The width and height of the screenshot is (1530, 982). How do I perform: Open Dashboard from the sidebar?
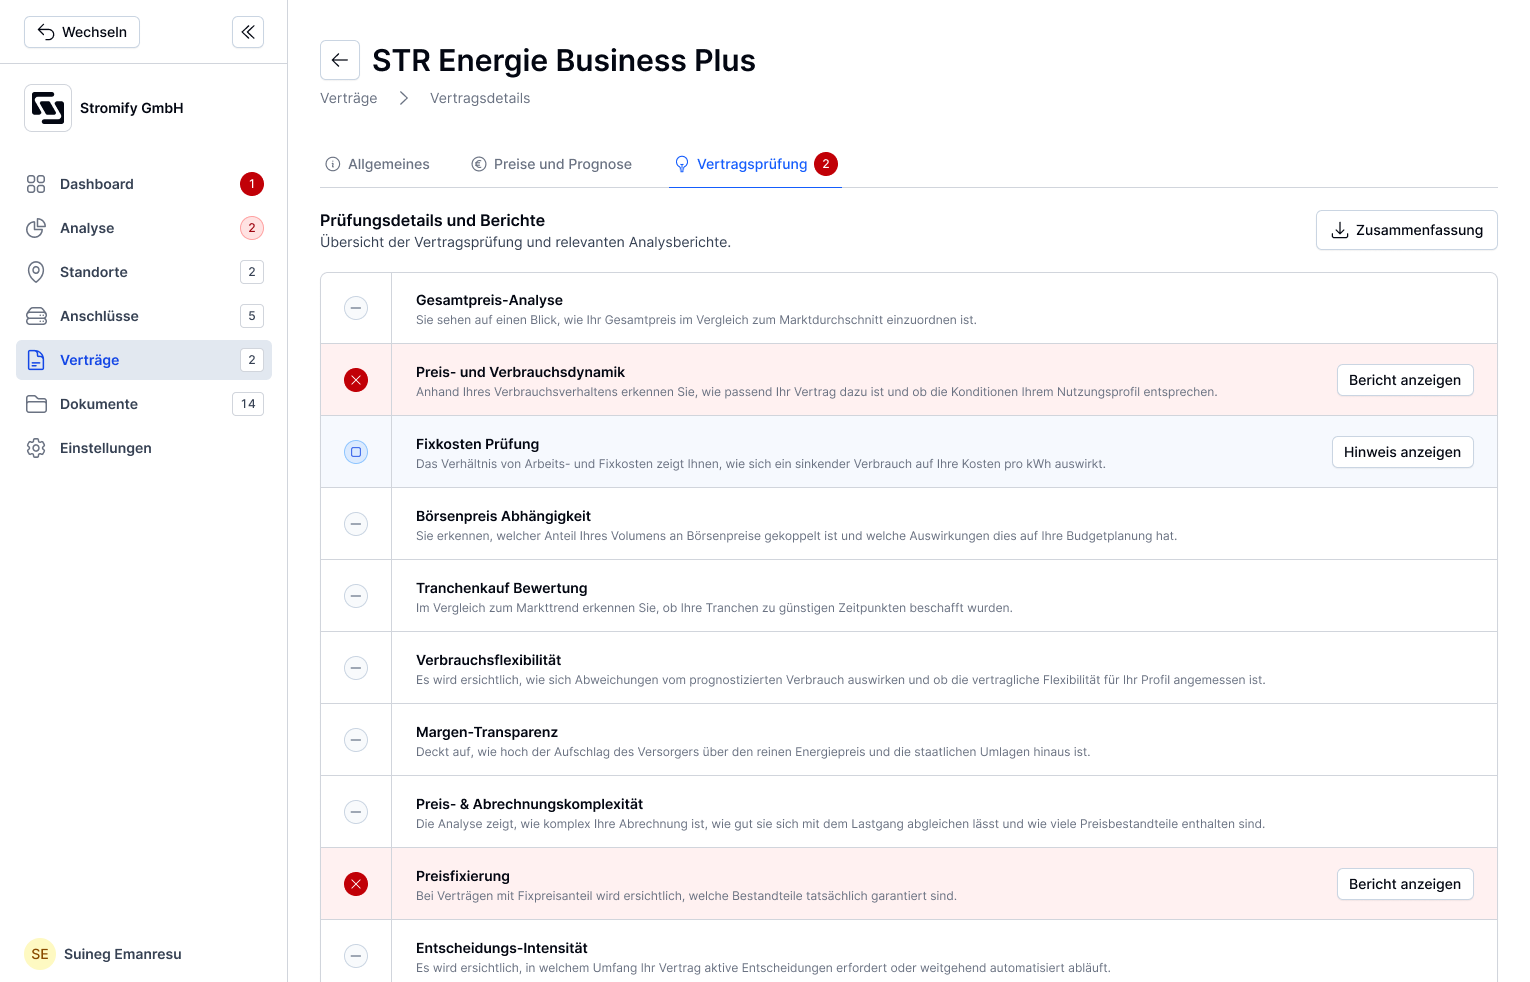[144, 184]
